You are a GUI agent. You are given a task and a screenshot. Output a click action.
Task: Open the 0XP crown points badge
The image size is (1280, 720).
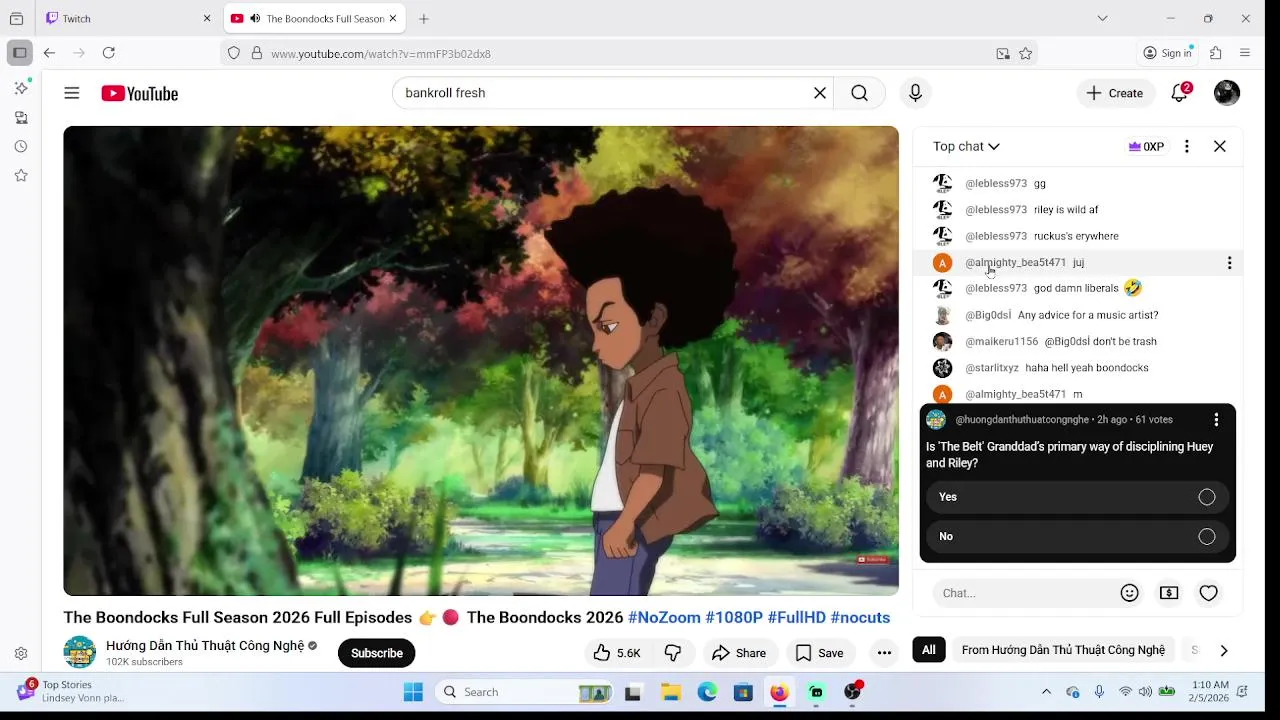pyautogui.click(x=1146, y=146)
